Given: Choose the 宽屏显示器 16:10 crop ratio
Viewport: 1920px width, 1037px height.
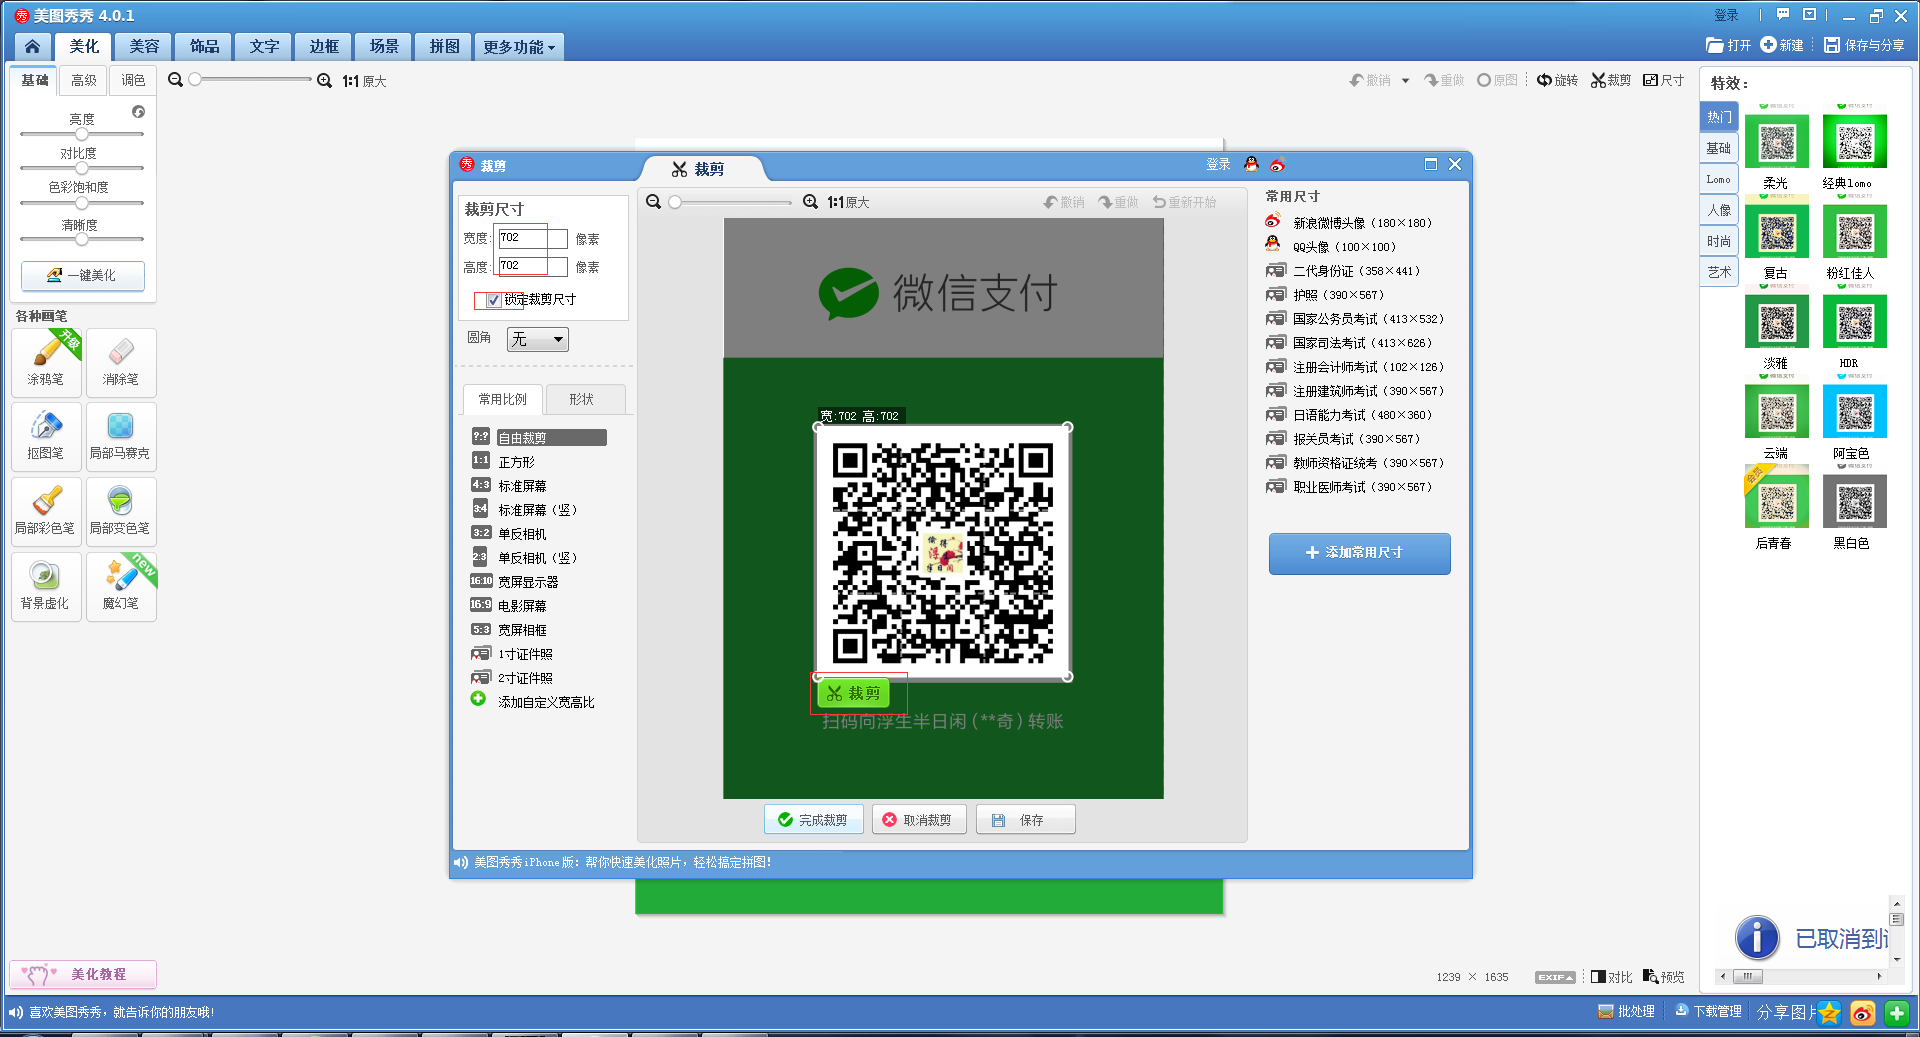Looking at the screenshot, I should (x=515, y=582).
